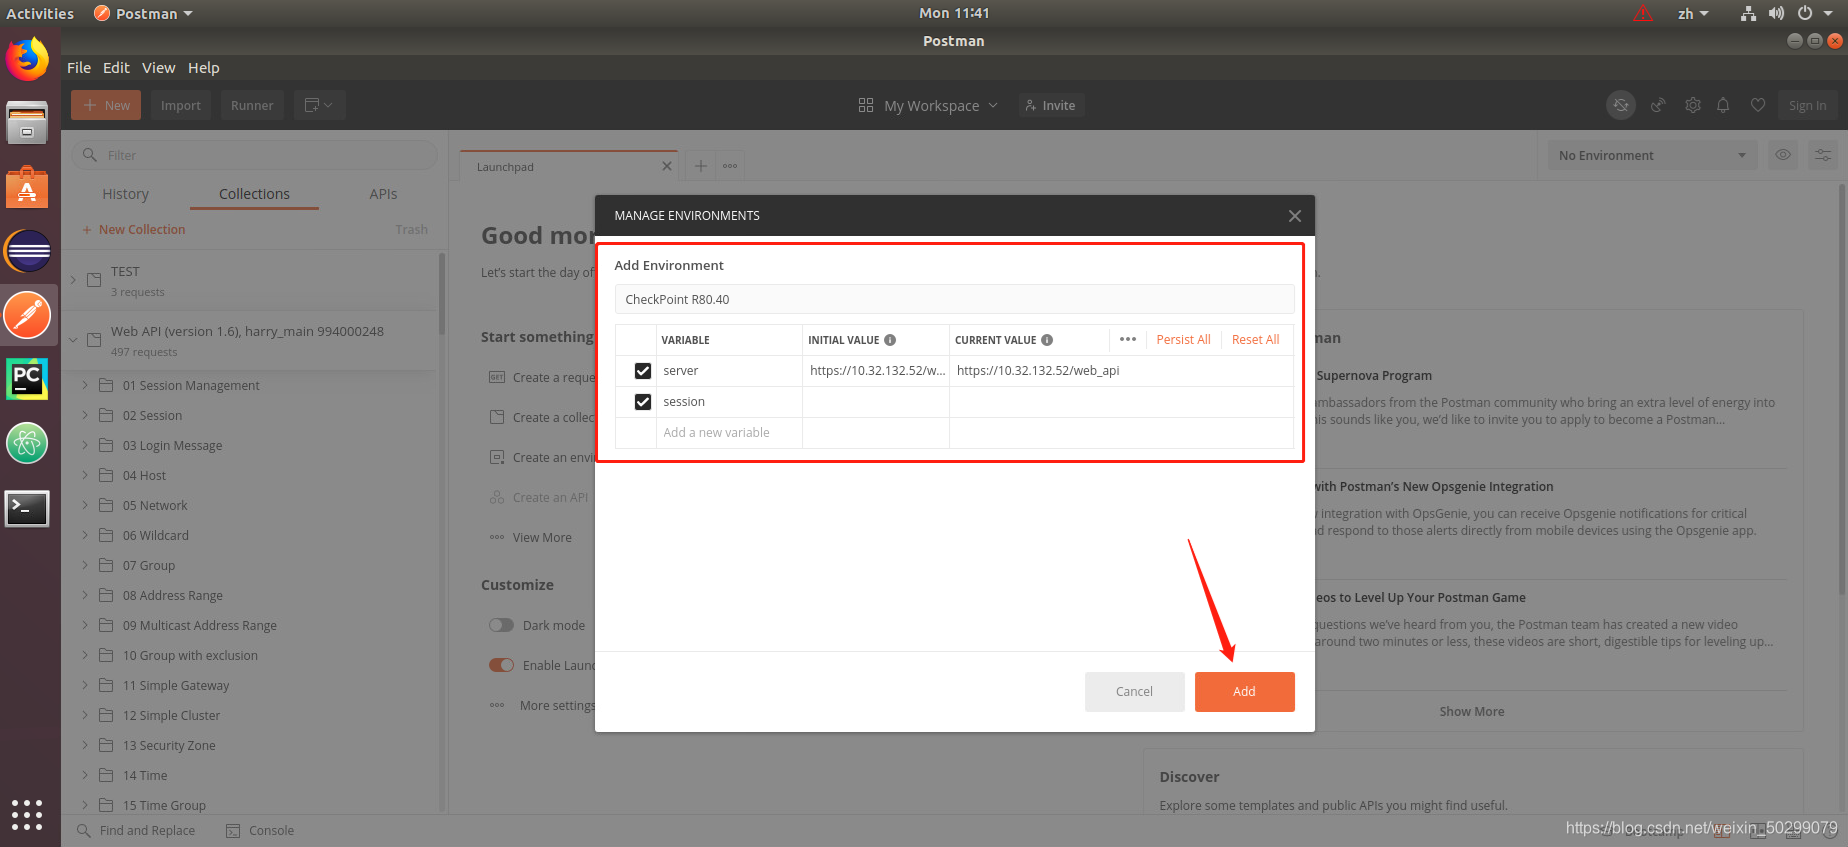Click Add a new variable field
1848x847 pixels.
click(x=729, y=433)
